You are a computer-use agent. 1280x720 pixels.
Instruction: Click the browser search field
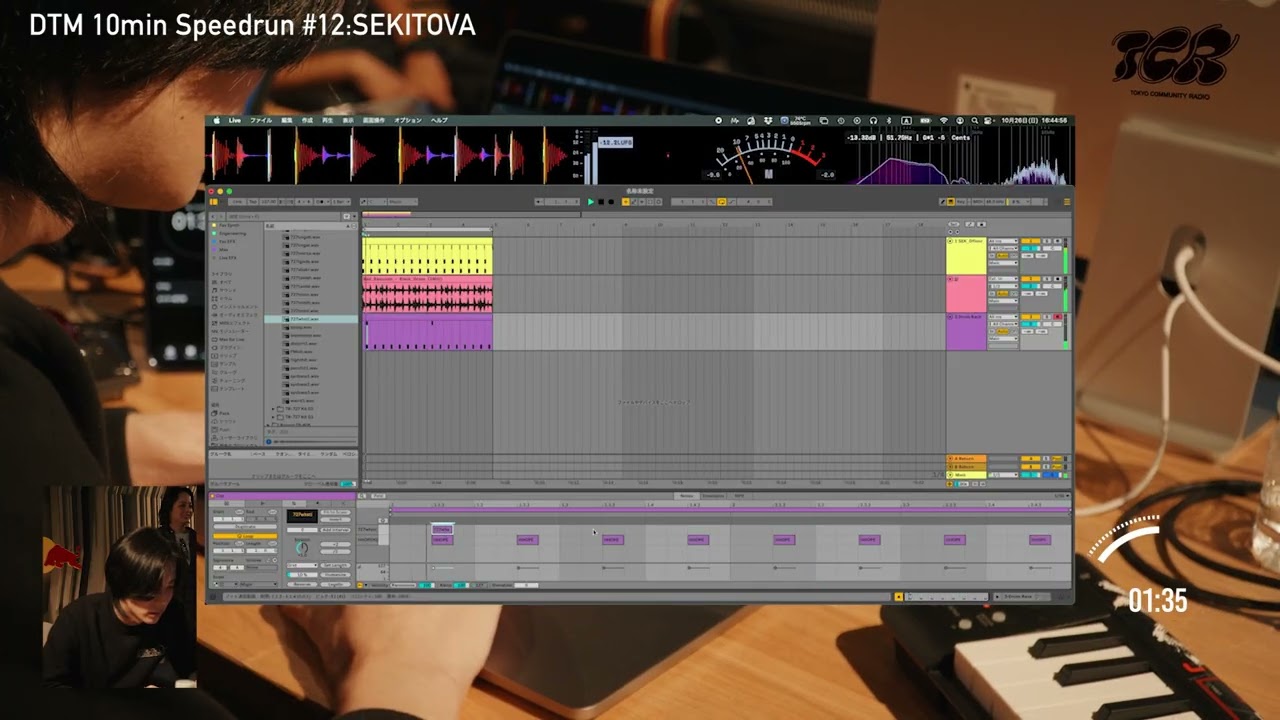click(283, 216)
